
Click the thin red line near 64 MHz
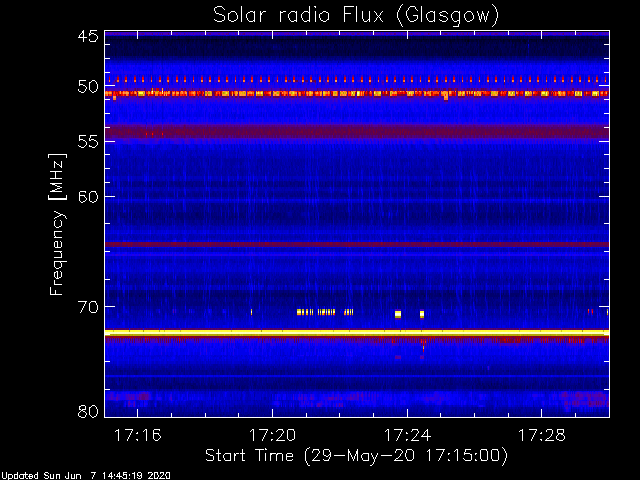pyautogui.click(x=357, y=244)
